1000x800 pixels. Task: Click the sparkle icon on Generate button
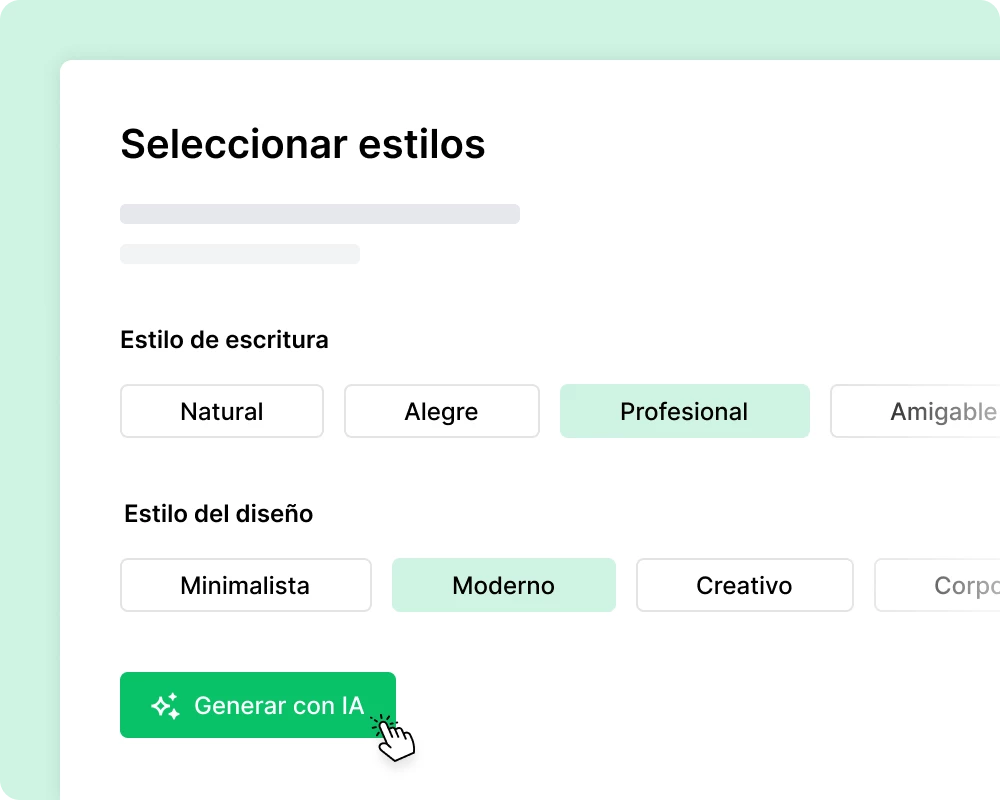(166, 706)
